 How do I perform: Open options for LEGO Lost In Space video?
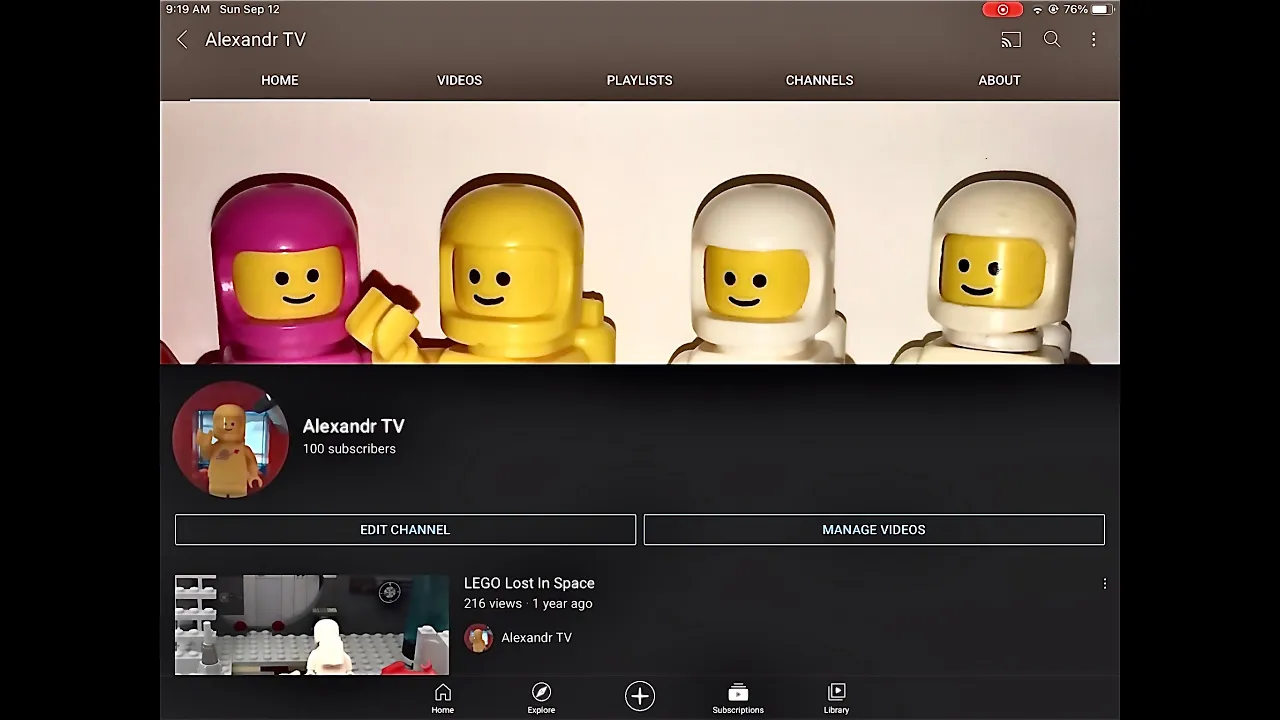1104,584
